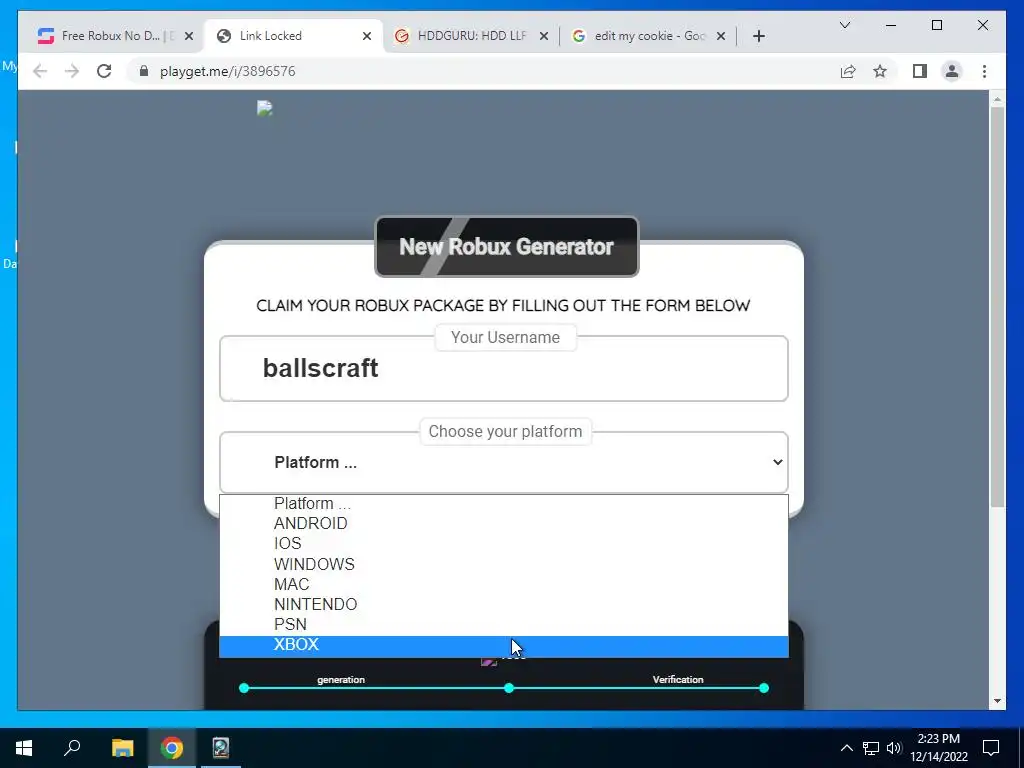This screenshot has height=768, width=1024.
Task: Switch to the HDDGURU: HDD LLF tab
Action: pos(472,36)
